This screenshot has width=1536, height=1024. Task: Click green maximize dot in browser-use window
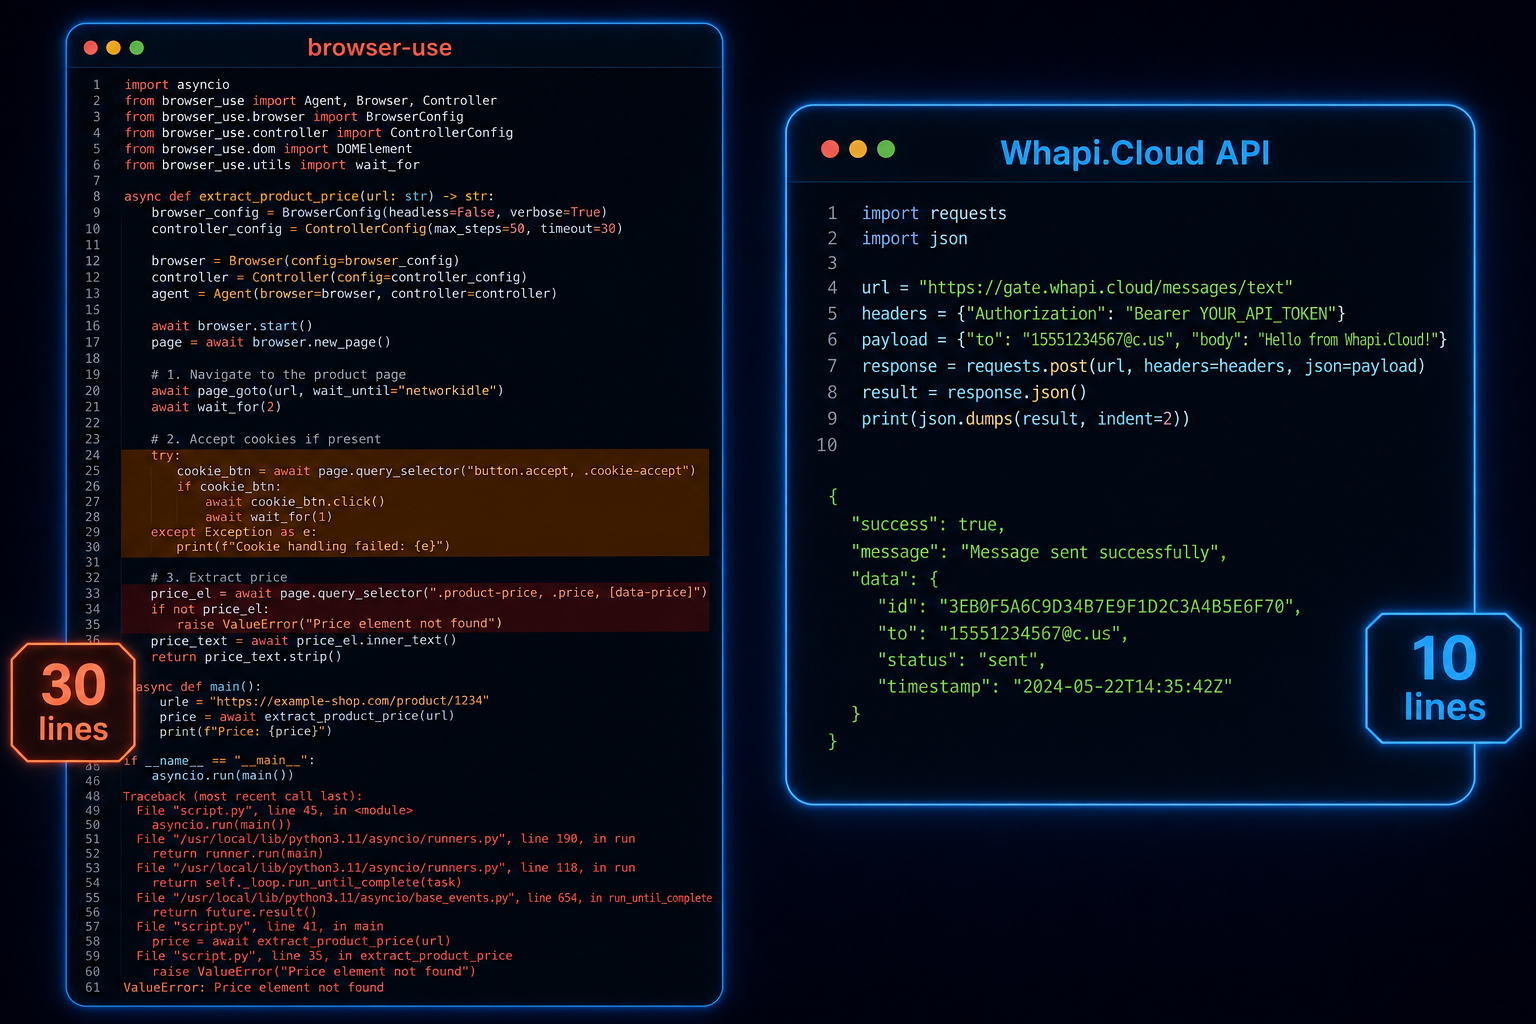(137, 48)
